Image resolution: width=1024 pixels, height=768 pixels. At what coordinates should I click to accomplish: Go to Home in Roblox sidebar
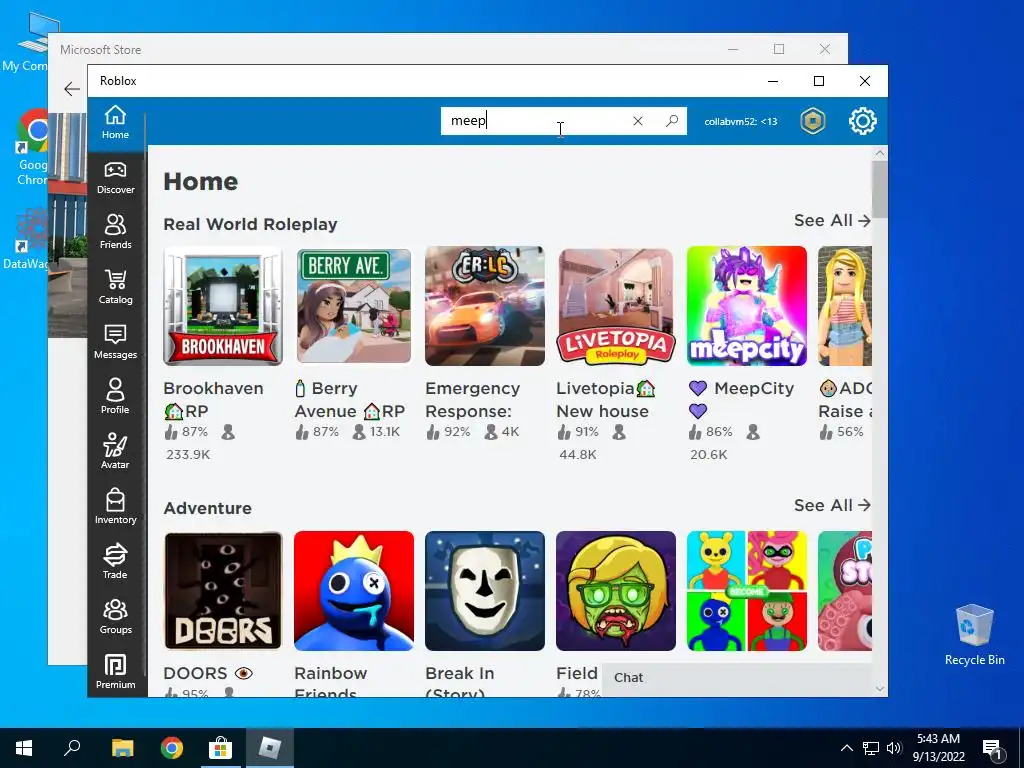click(x=115, y=123)
